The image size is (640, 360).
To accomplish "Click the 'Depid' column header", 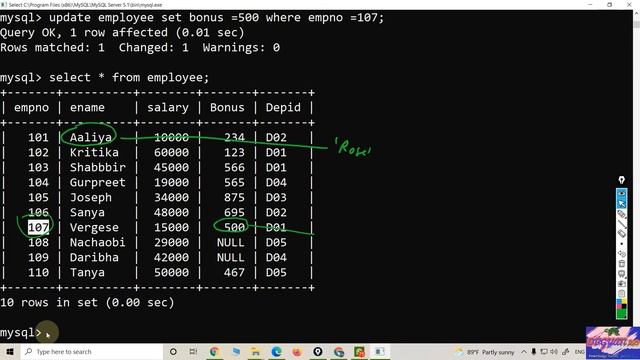I will point(283,108).
